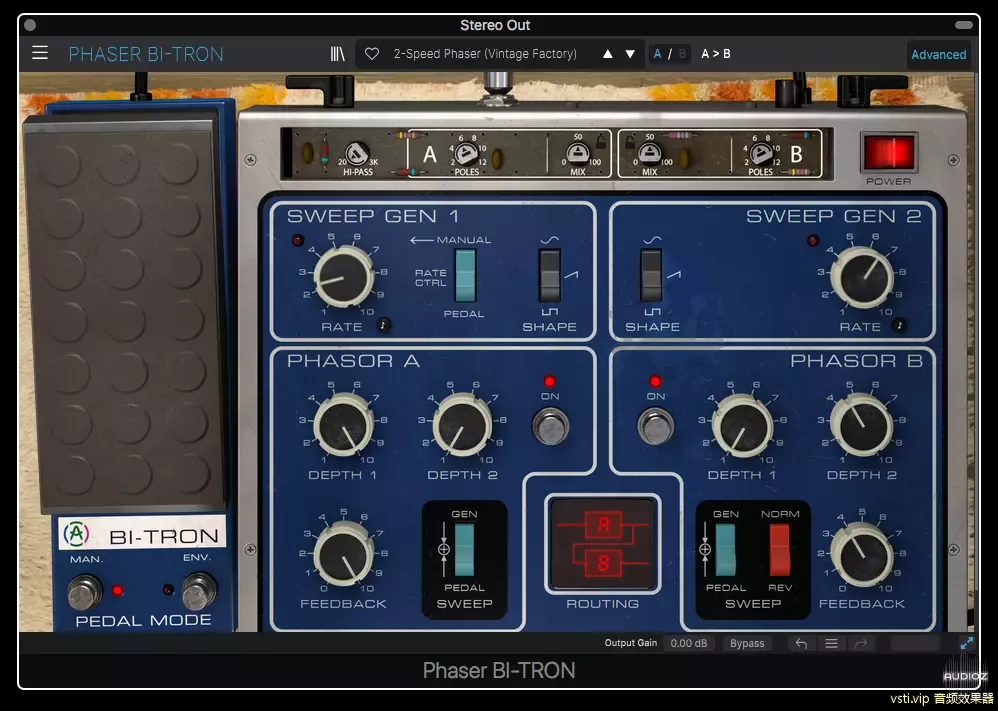Toggle the red POWER switch
Image resolution: width=998 pixels, height=711 pixels.
pyautogui.click(x=889, y=152)
